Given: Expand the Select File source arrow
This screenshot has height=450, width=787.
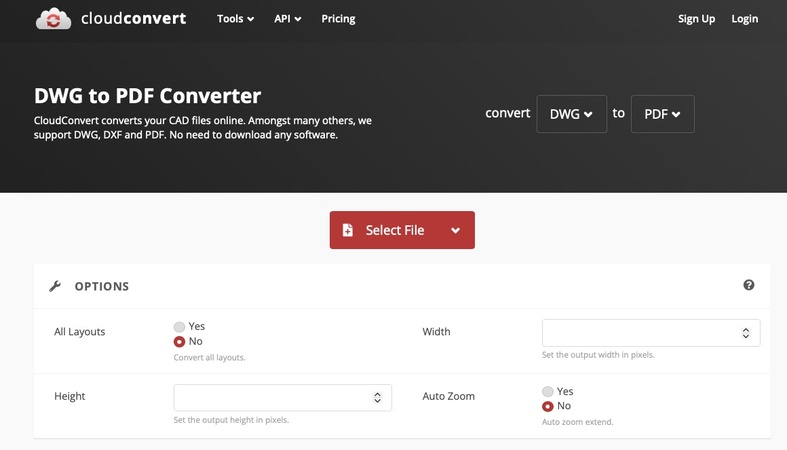Looking at the screenshot, I should click(455, 230).
